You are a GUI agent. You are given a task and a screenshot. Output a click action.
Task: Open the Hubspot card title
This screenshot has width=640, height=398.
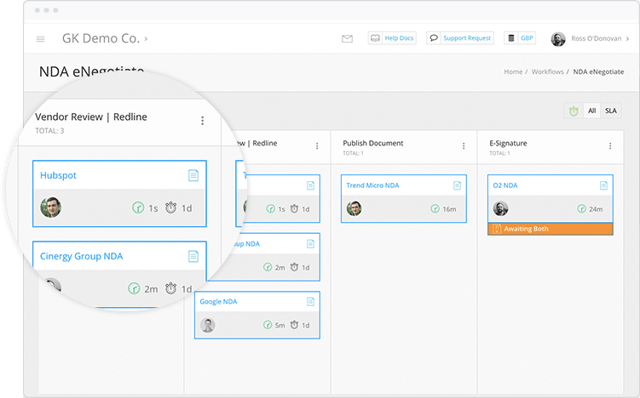(x=58, y=176)
